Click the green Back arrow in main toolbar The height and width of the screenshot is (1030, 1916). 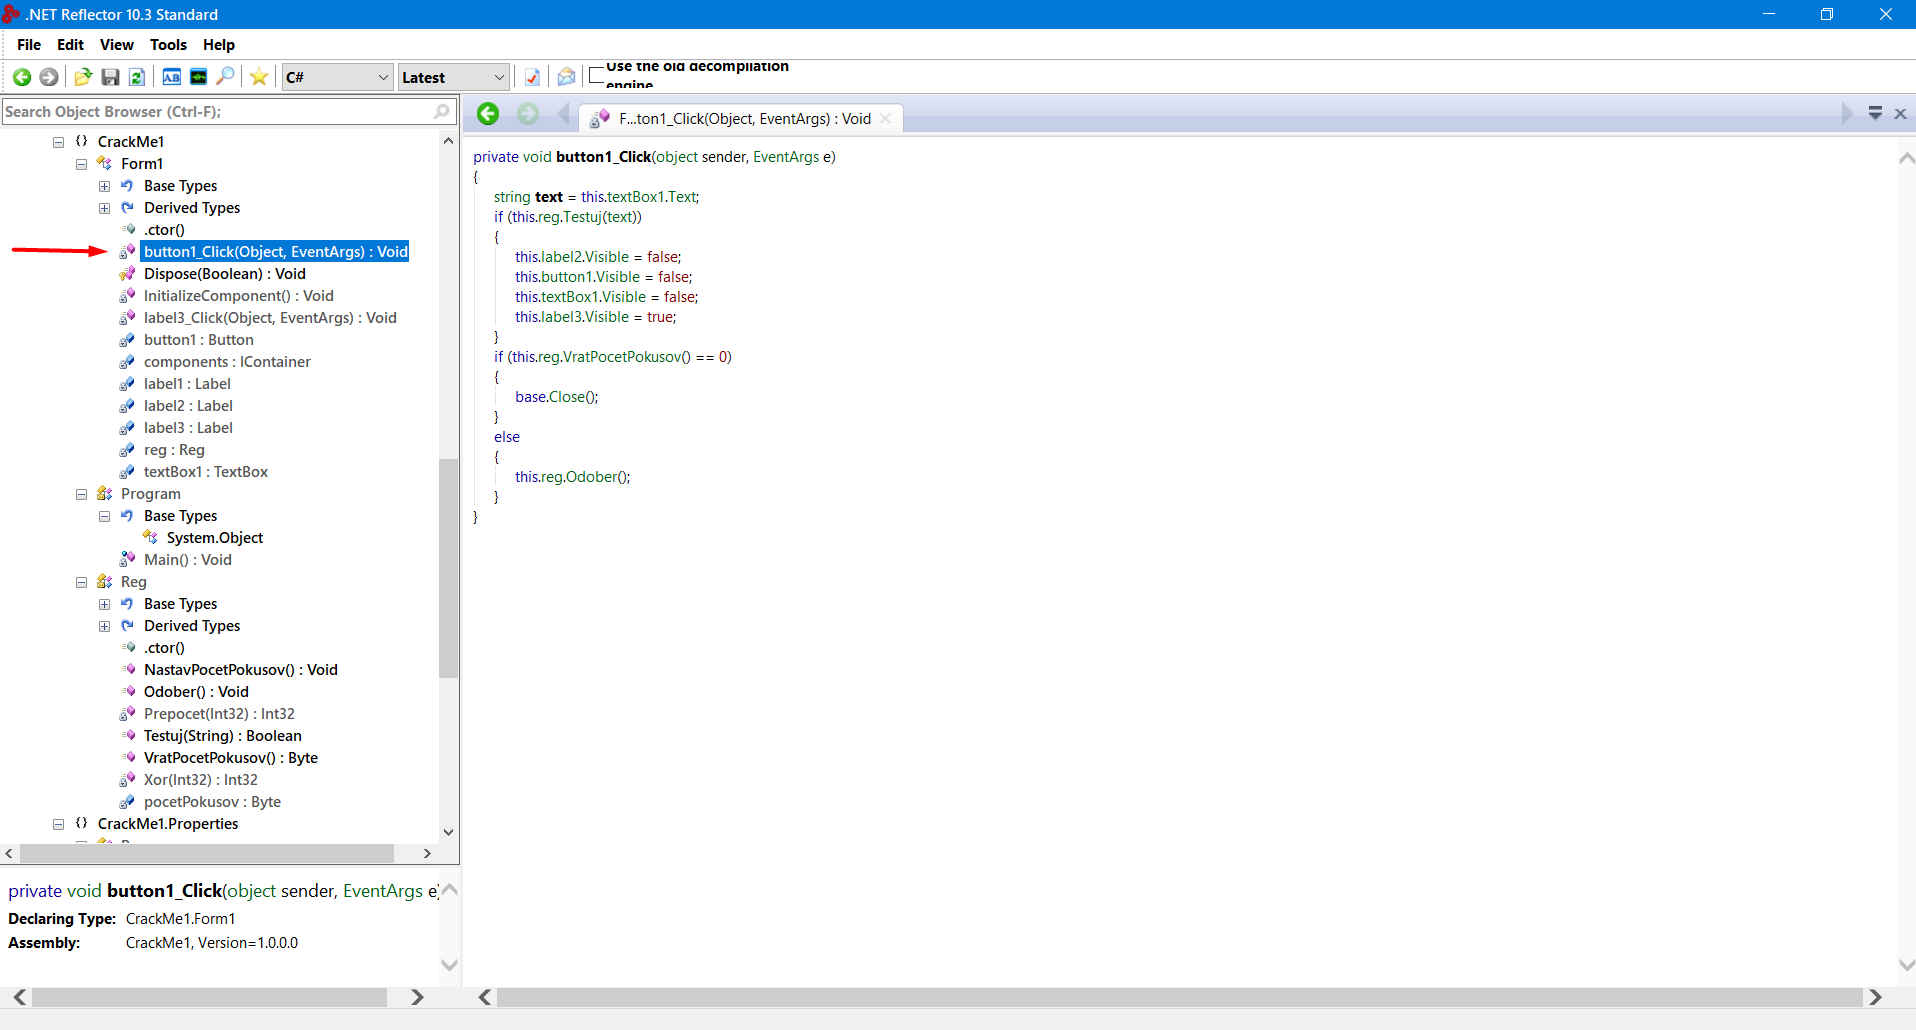[x=22, y=77]
